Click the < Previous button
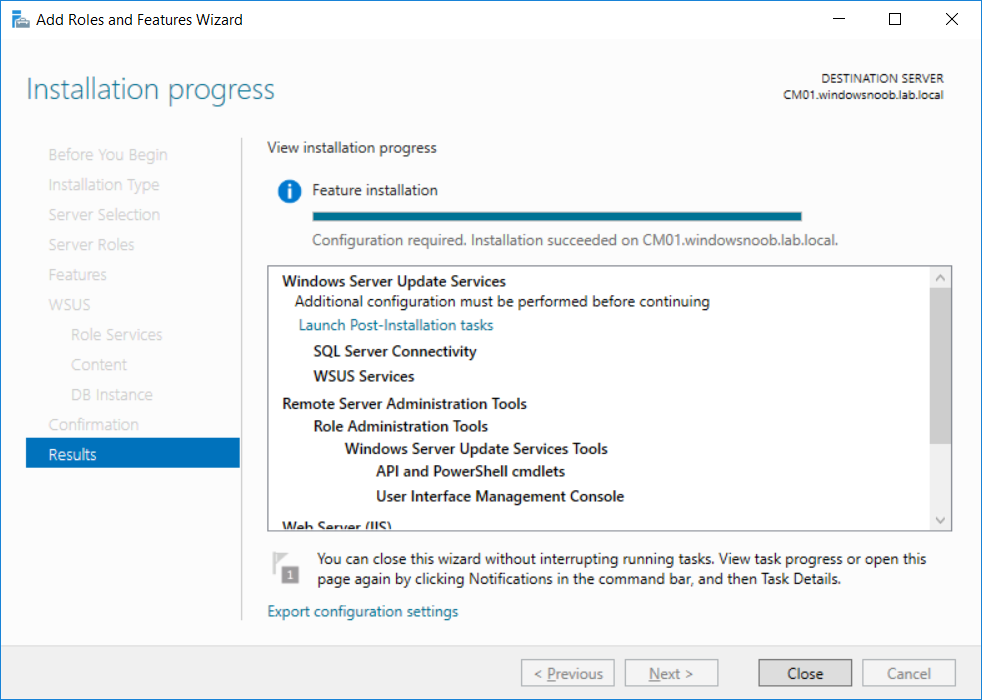The width and height of the screenshot is (982, 700). (567, 673)
